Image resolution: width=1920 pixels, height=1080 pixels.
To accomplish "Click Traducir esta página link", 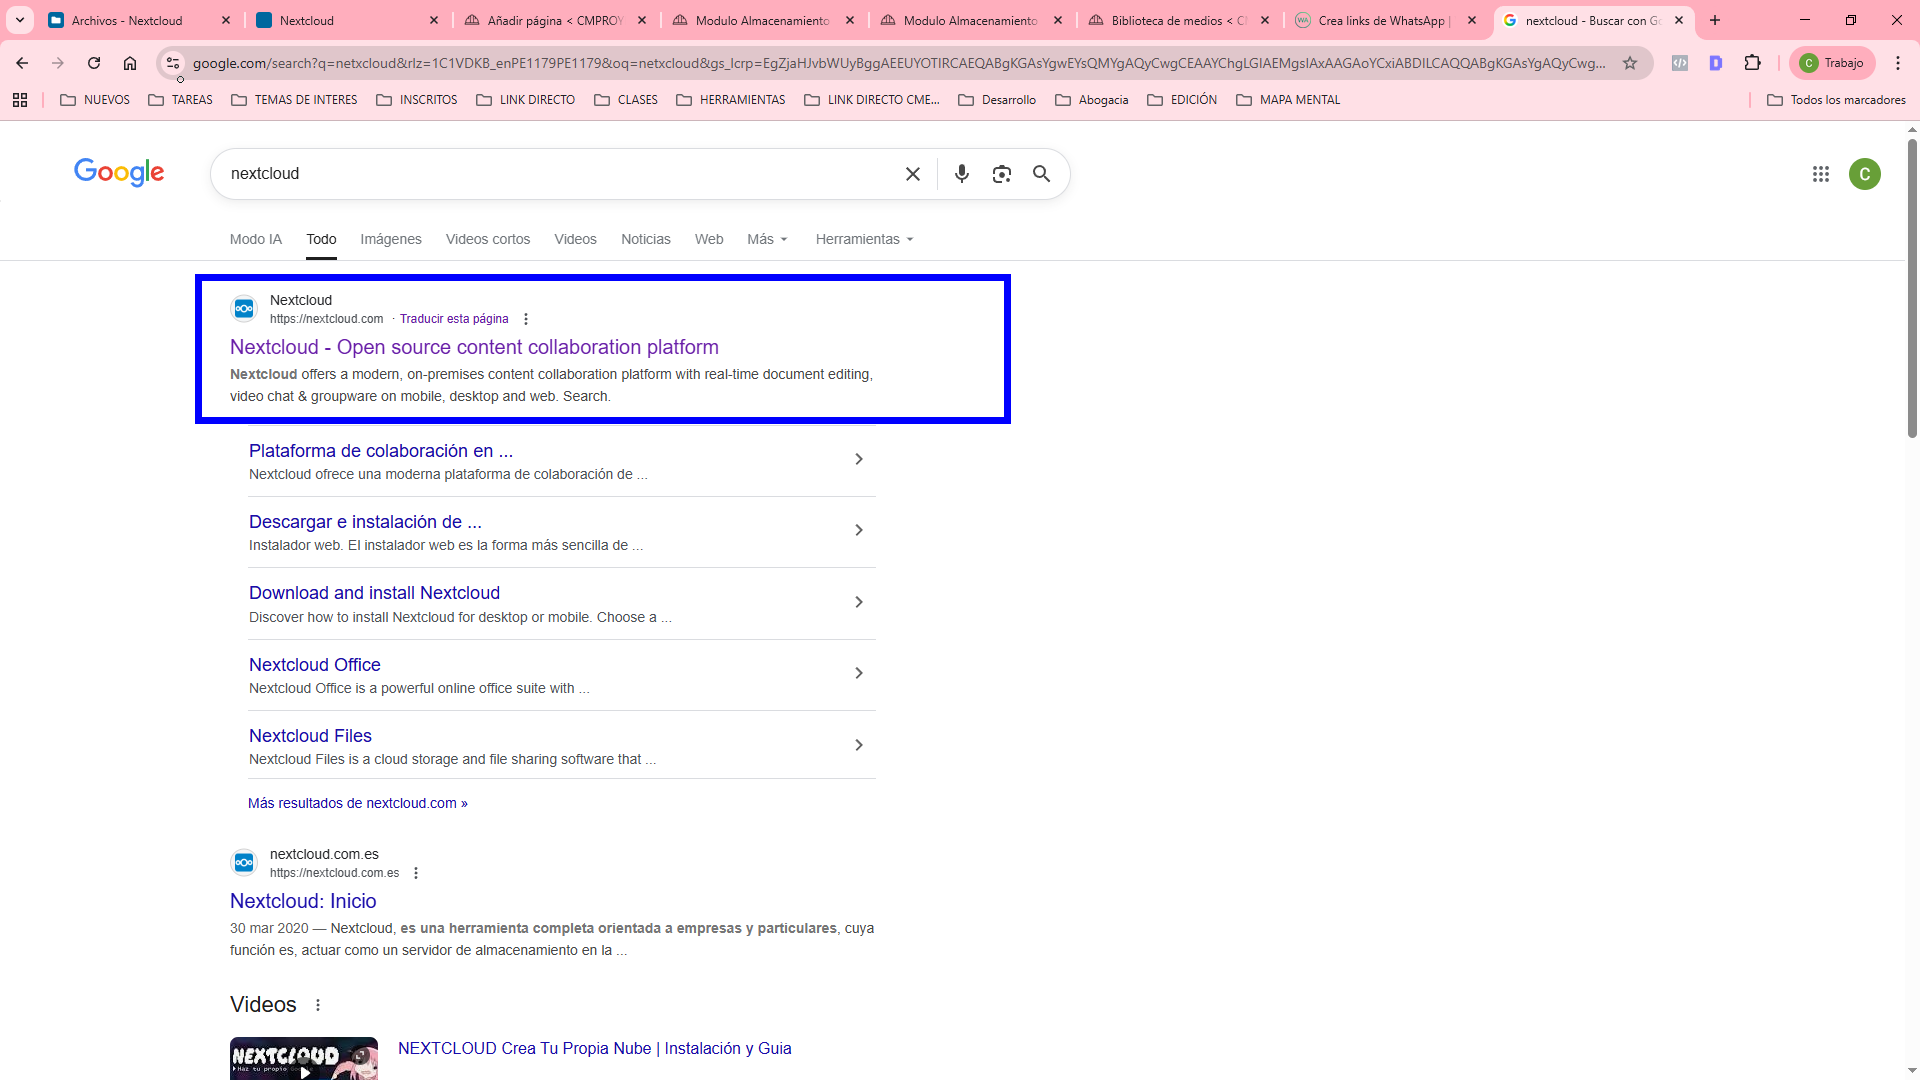I will pyautogui.click(x=454, y=319).
